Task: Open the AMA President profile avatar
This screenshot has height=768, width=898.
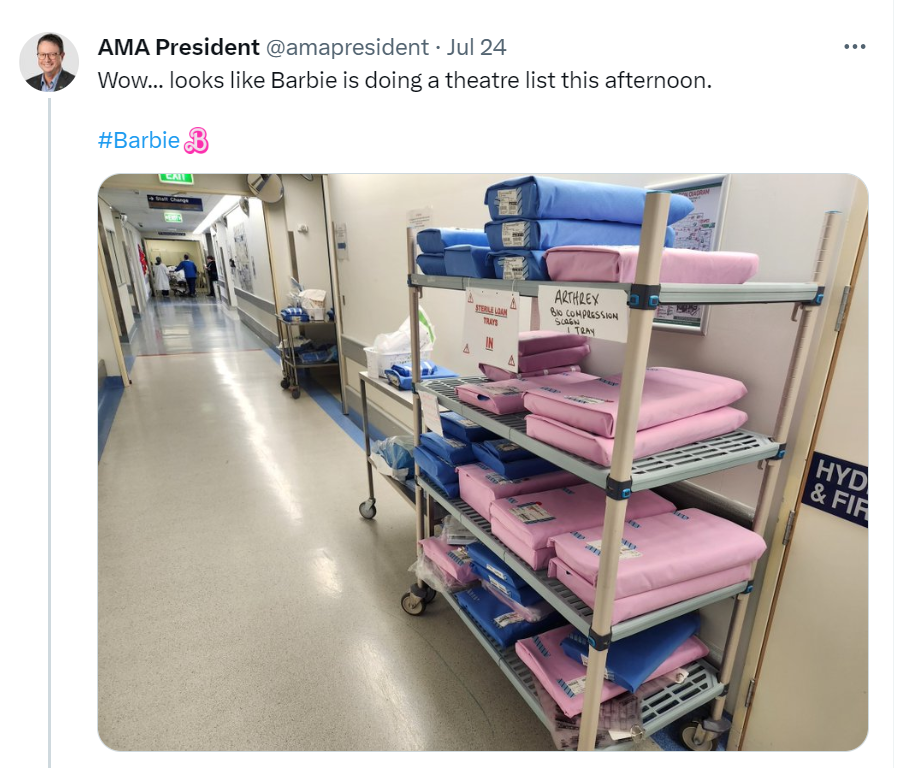Action: tap(49, 61)
